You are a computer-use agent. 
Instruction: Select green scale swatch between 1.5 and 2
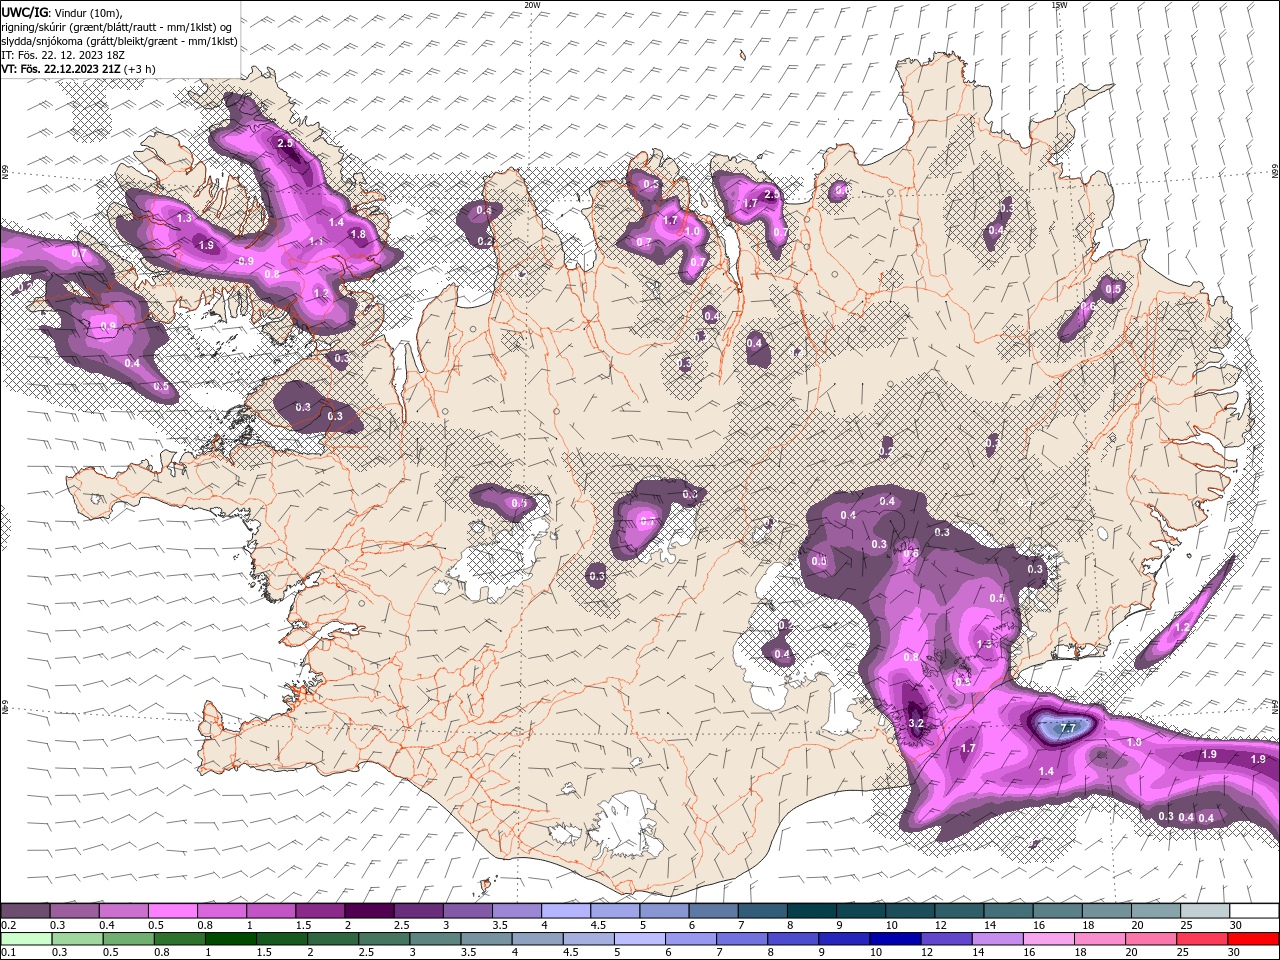click(281, 939)
